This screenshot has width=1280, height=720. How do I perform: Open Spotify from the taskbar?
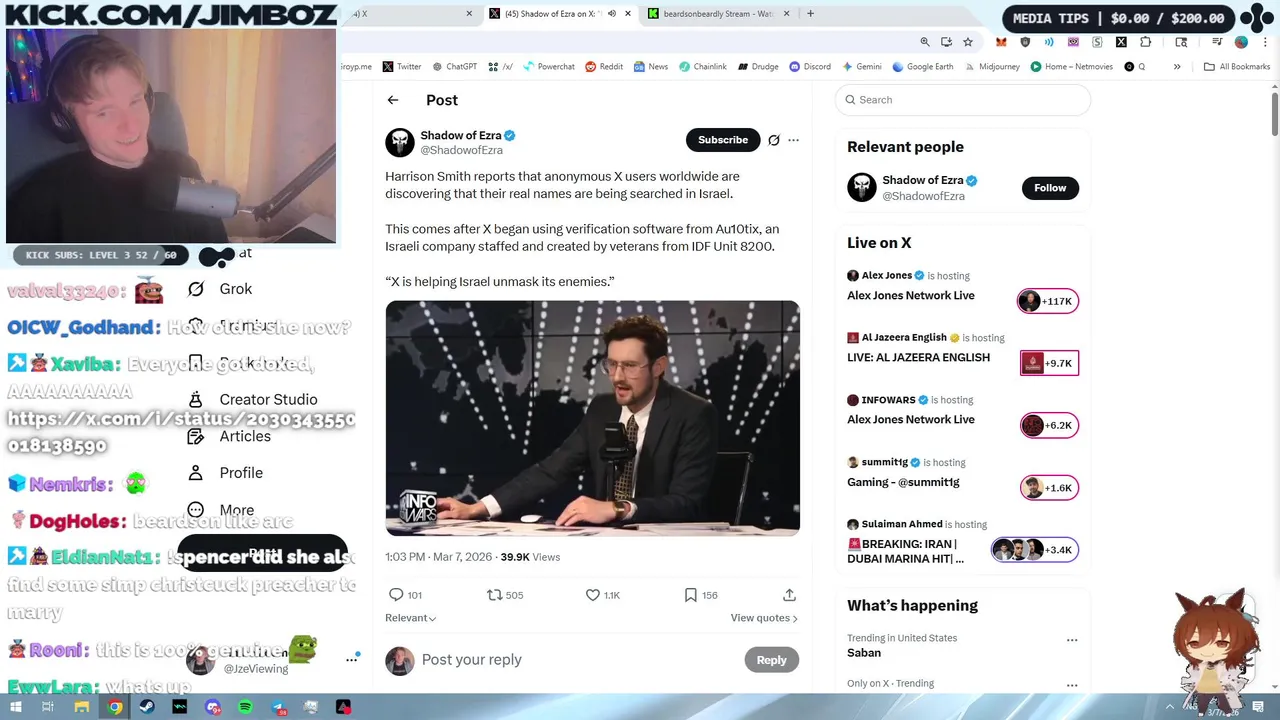246,707
